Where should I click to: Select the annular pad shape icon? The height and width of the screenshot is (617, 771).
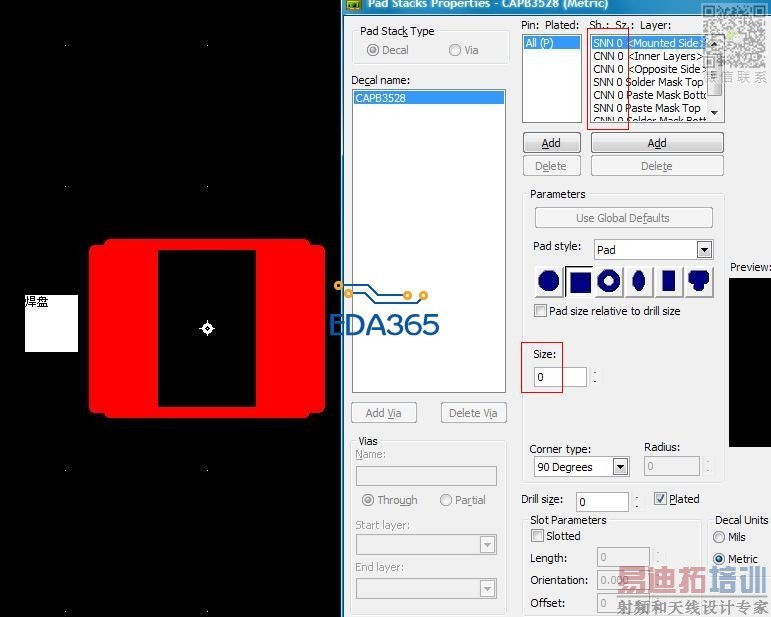coord(608,281)
